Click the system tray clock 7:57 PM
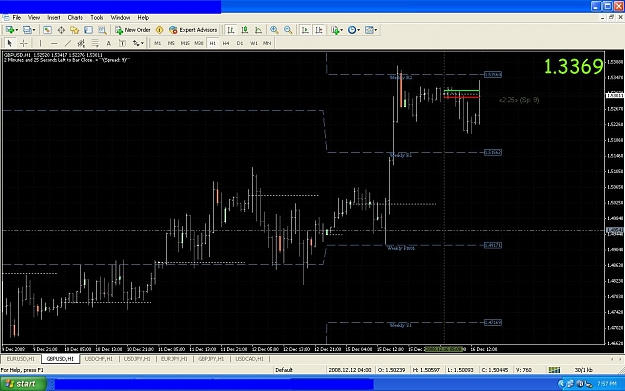Image resolution: width=625 pixels, height=391 pixels. tap(607, 384)
